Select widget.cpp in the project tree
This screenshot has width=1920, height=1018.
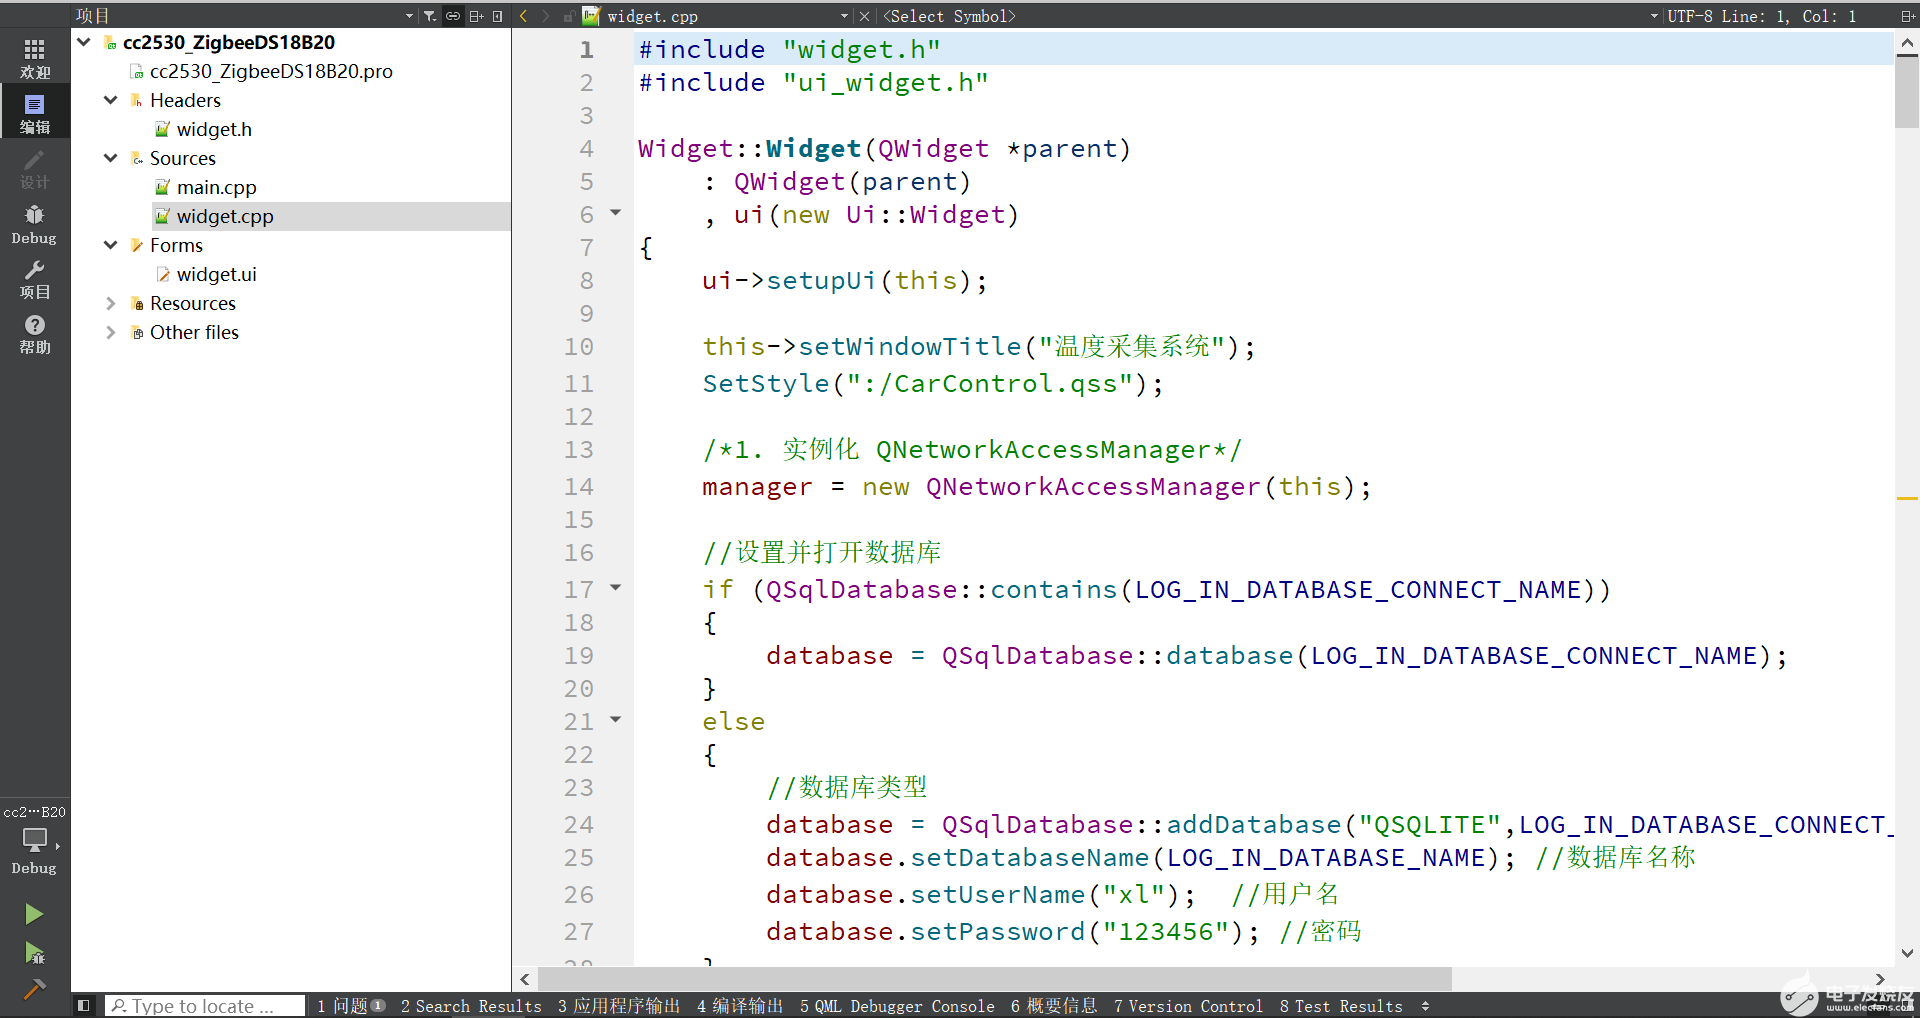click(225, 216)
